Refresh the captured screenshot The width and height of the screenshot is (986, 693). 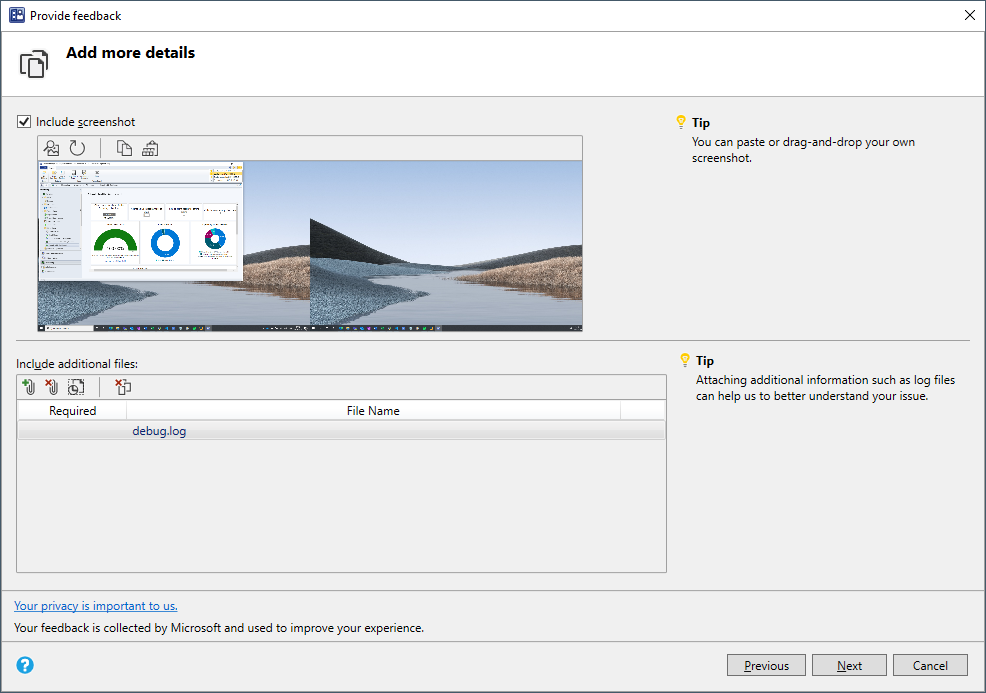click(x=77, y=148)
